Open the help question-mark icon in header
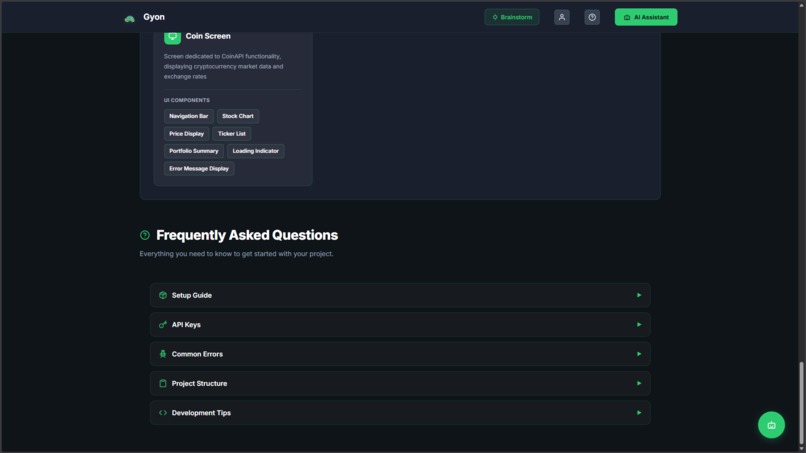This screenshot has width=806, height=453. click(592, 17)
